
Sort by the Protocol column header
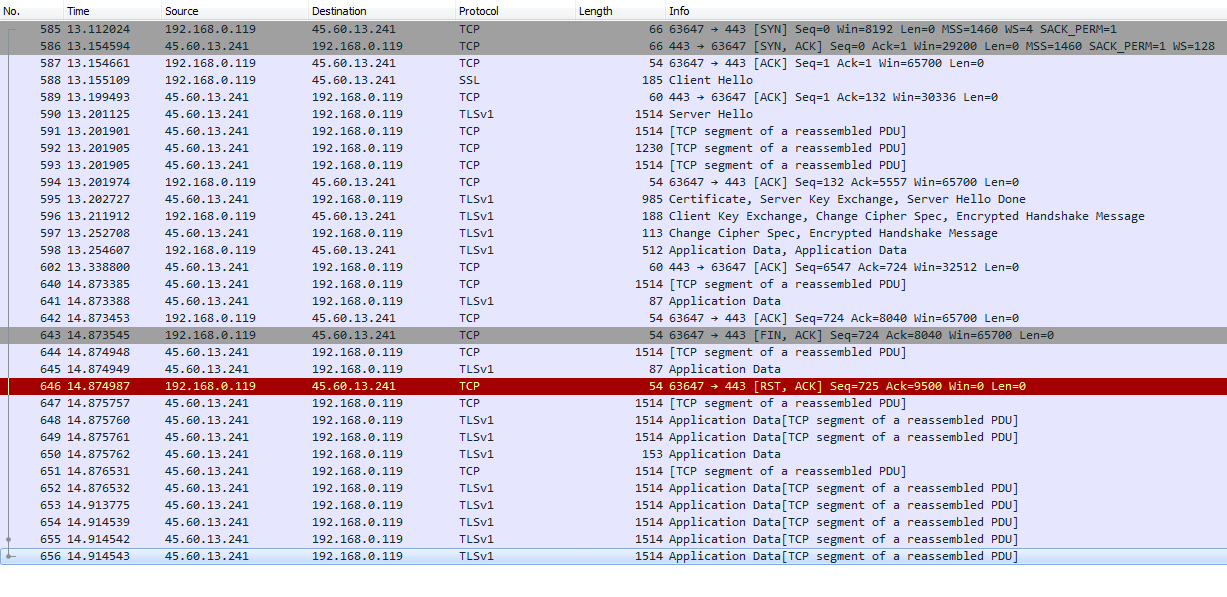(514, 11)
